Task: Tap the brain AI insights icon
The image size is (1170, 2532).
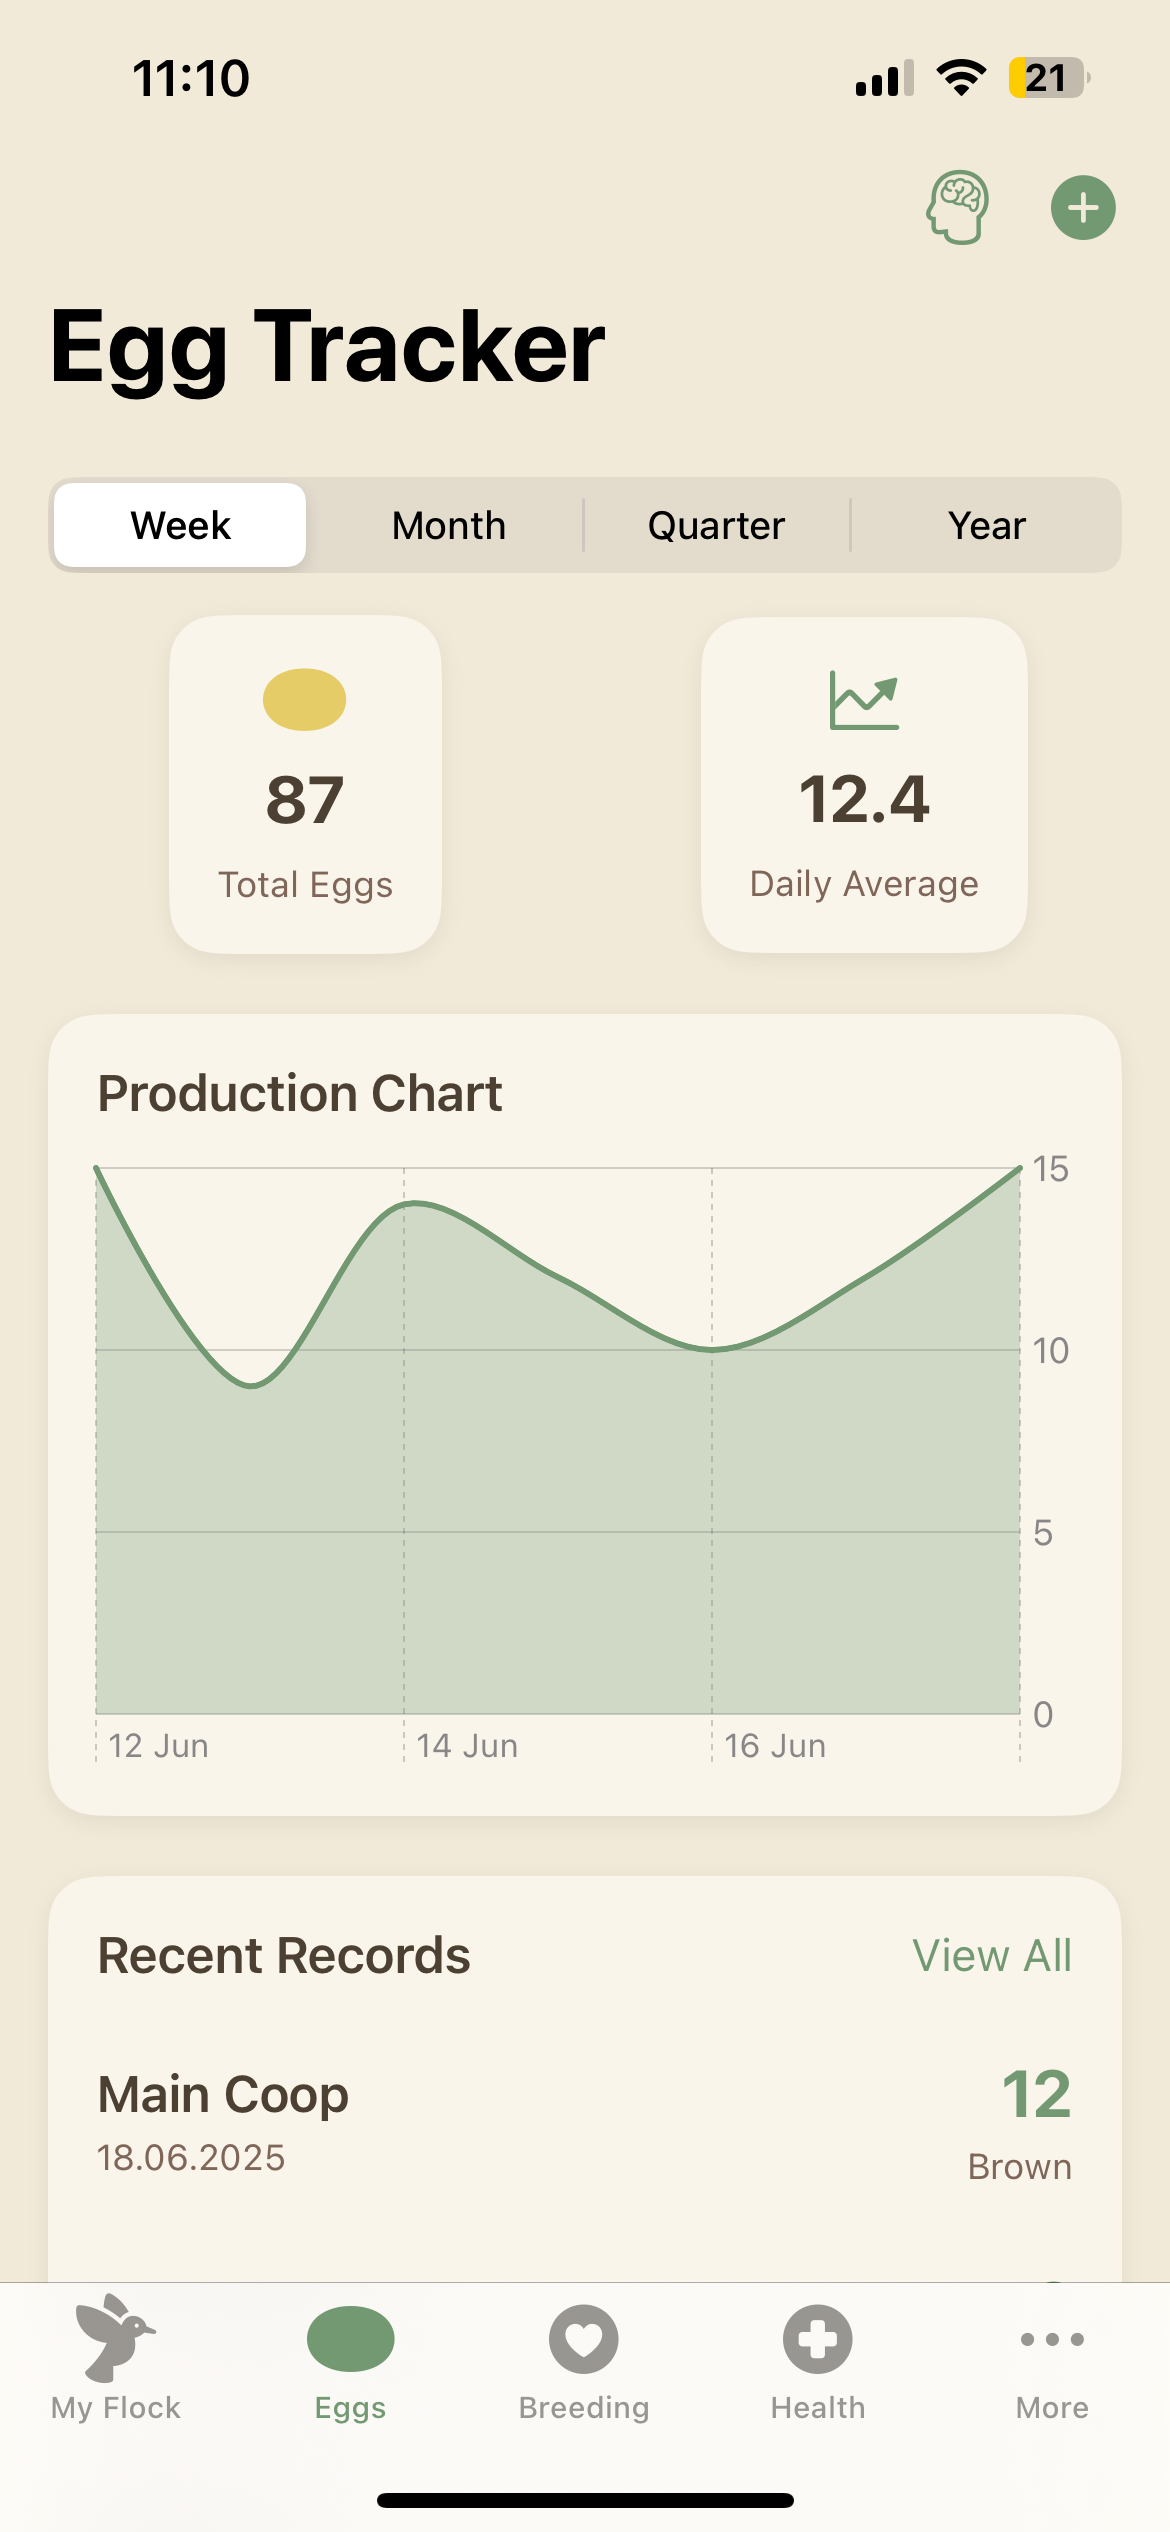Action: pos(958,208)
